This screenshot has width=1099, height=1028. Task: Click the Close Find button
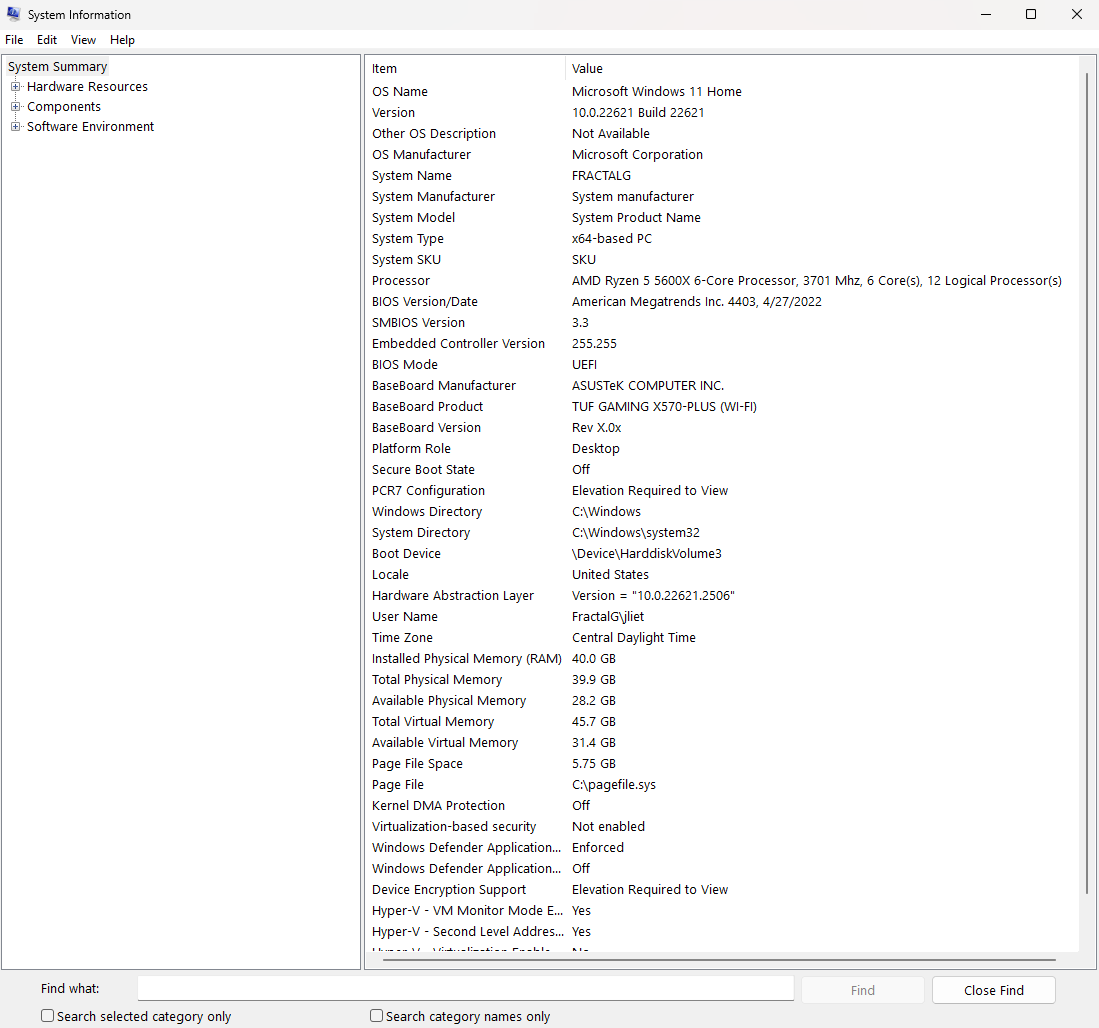(994, 990)
